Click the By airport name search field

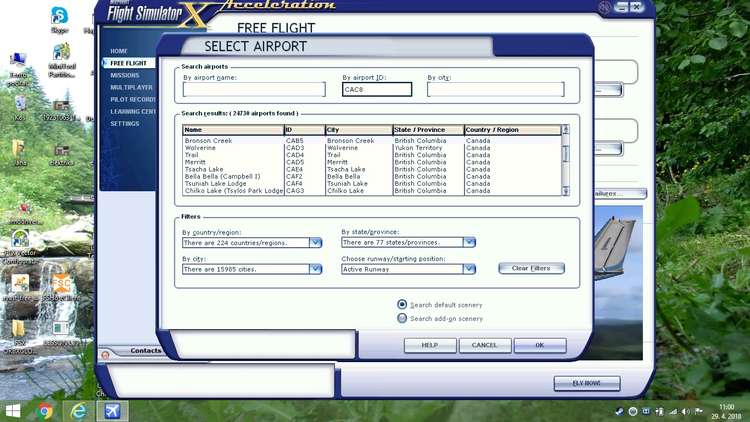pyautogui.click(x=254, y=89)
